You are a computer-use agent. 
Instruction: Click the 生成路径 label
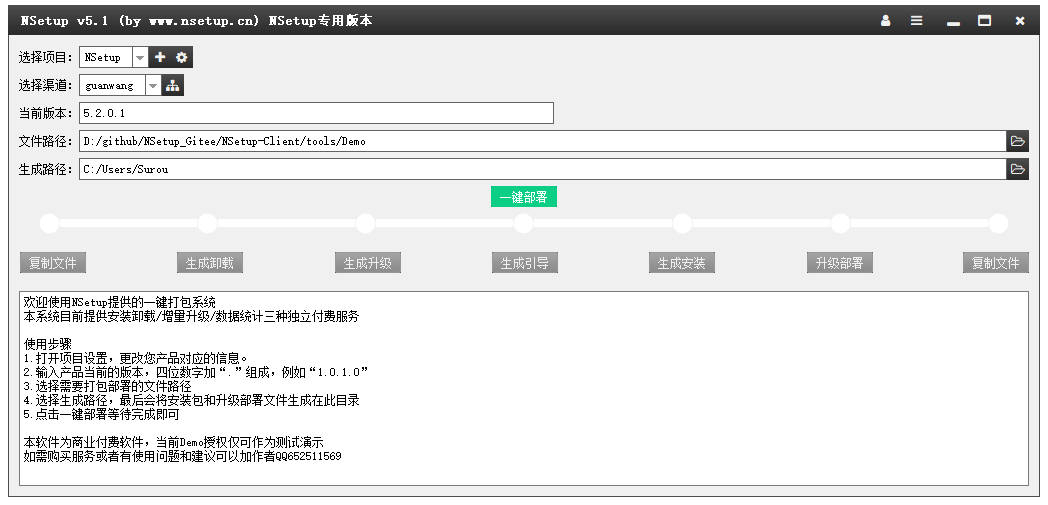(45, 170)
